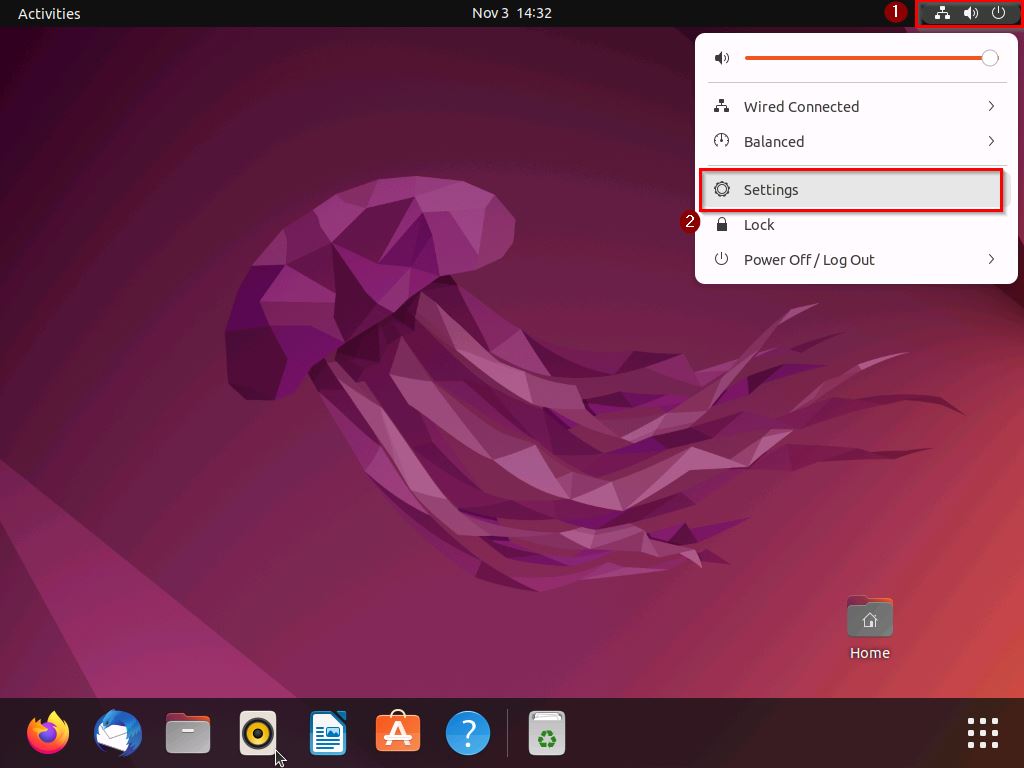Launch Firefox from the dock
The height and width of the screenshot is (768, 1024).
47,733
